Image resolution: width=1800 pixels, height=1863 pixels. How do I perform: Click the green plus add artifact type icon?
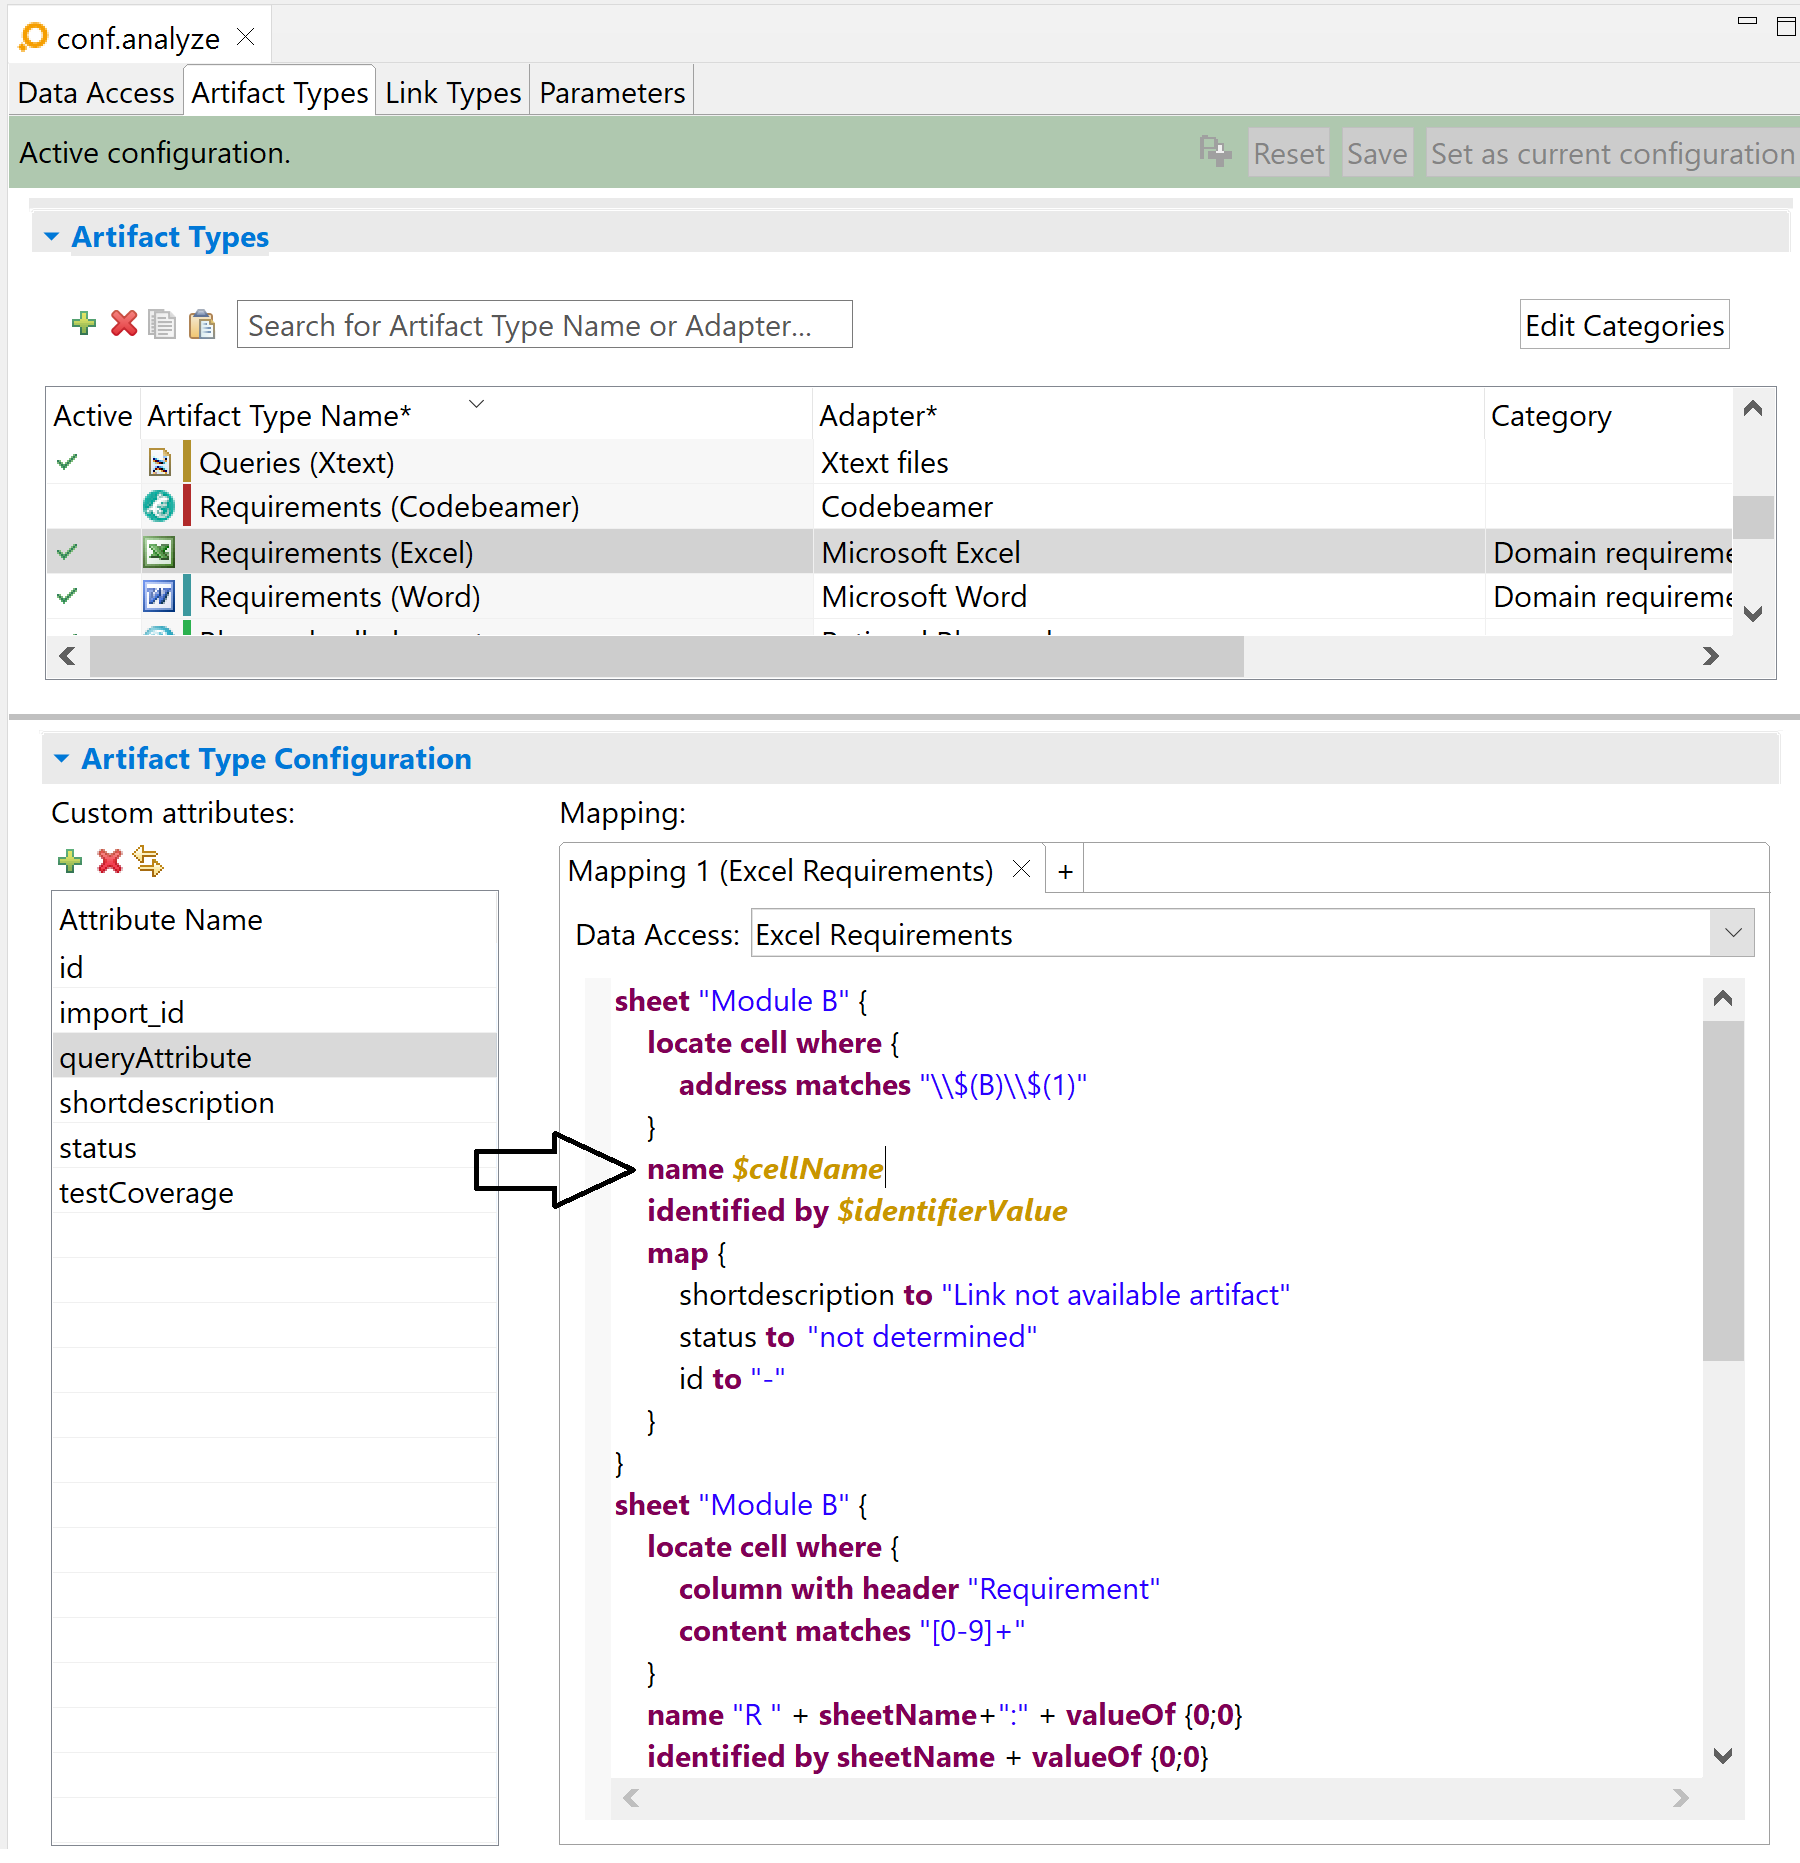(x=84, y=324)
